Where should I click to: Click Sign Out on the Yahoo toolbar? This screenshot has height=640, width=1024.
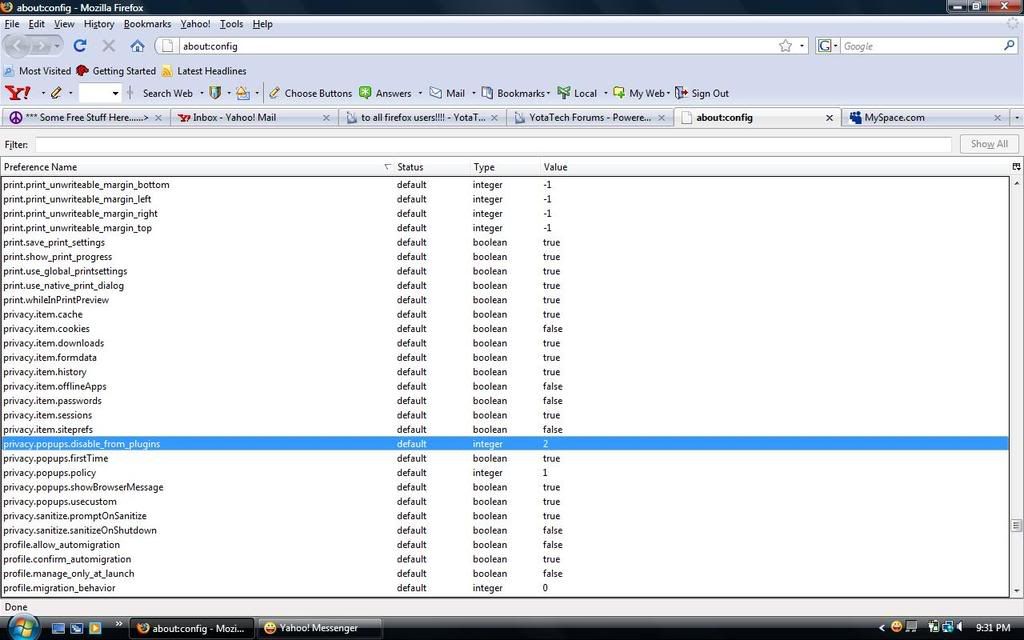pos(702,93)
